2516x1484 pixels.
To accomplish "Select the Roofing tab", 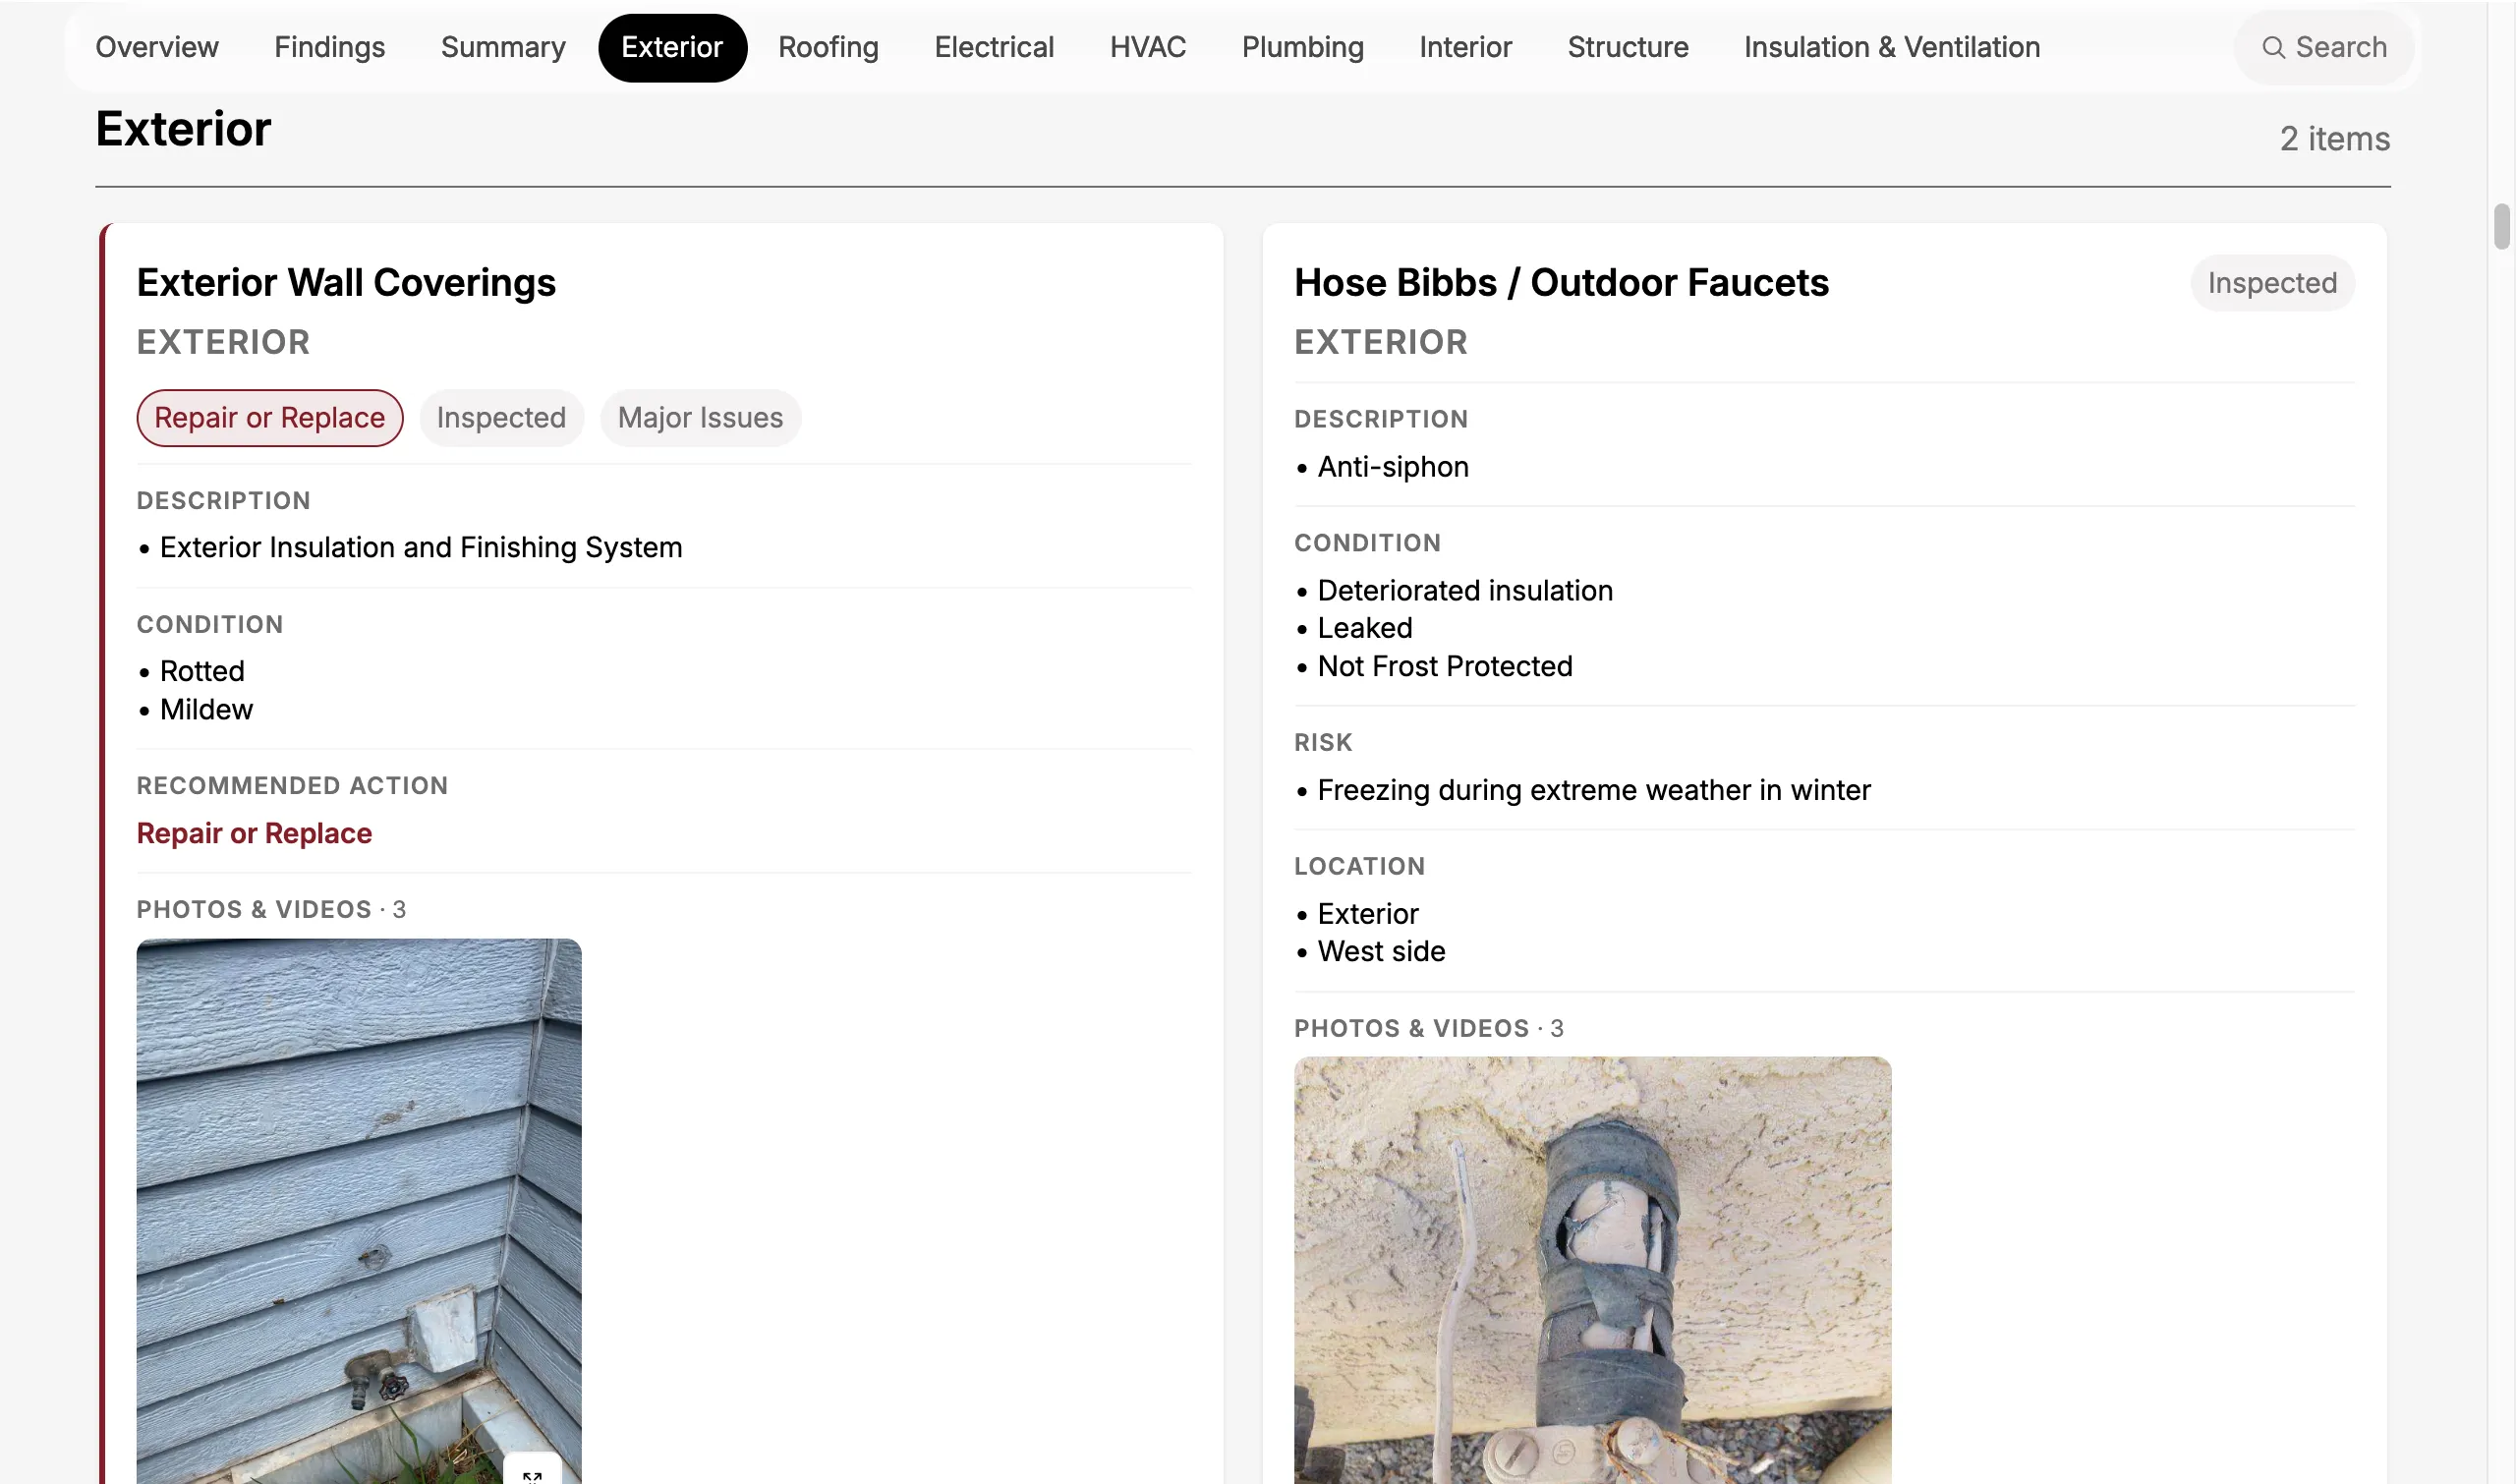I will (828, 47).
